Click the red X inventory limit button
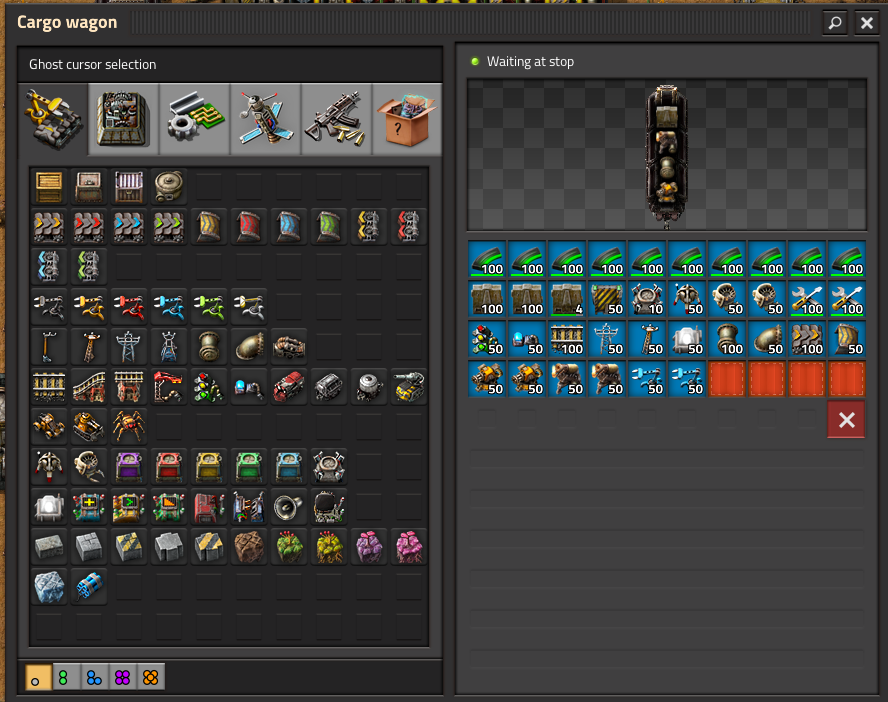The height and width of the screenshot is (702, 888). click(x=846, y=420)
